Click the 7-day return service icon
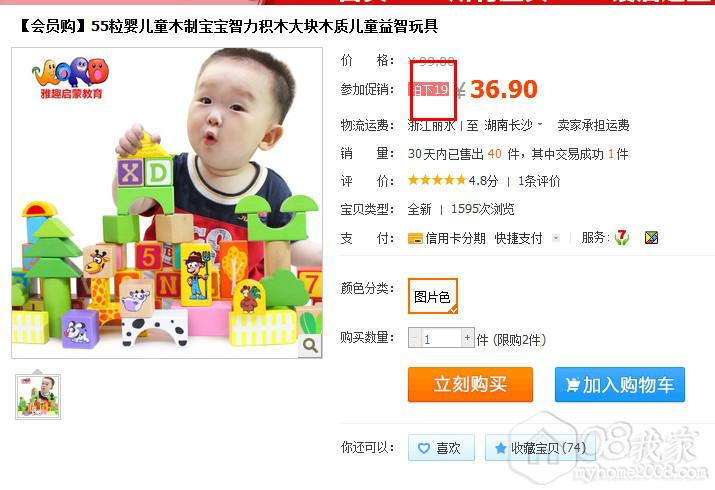Image resolution: width=715 pixels, height=490 pixels. pyautogui.click(x=622, y=237)
